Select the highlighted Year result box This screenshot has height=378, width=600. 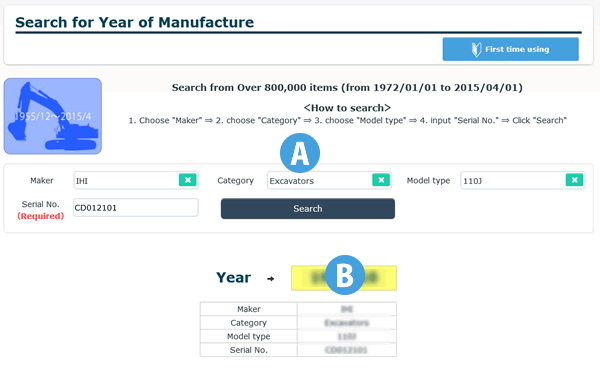344,278
